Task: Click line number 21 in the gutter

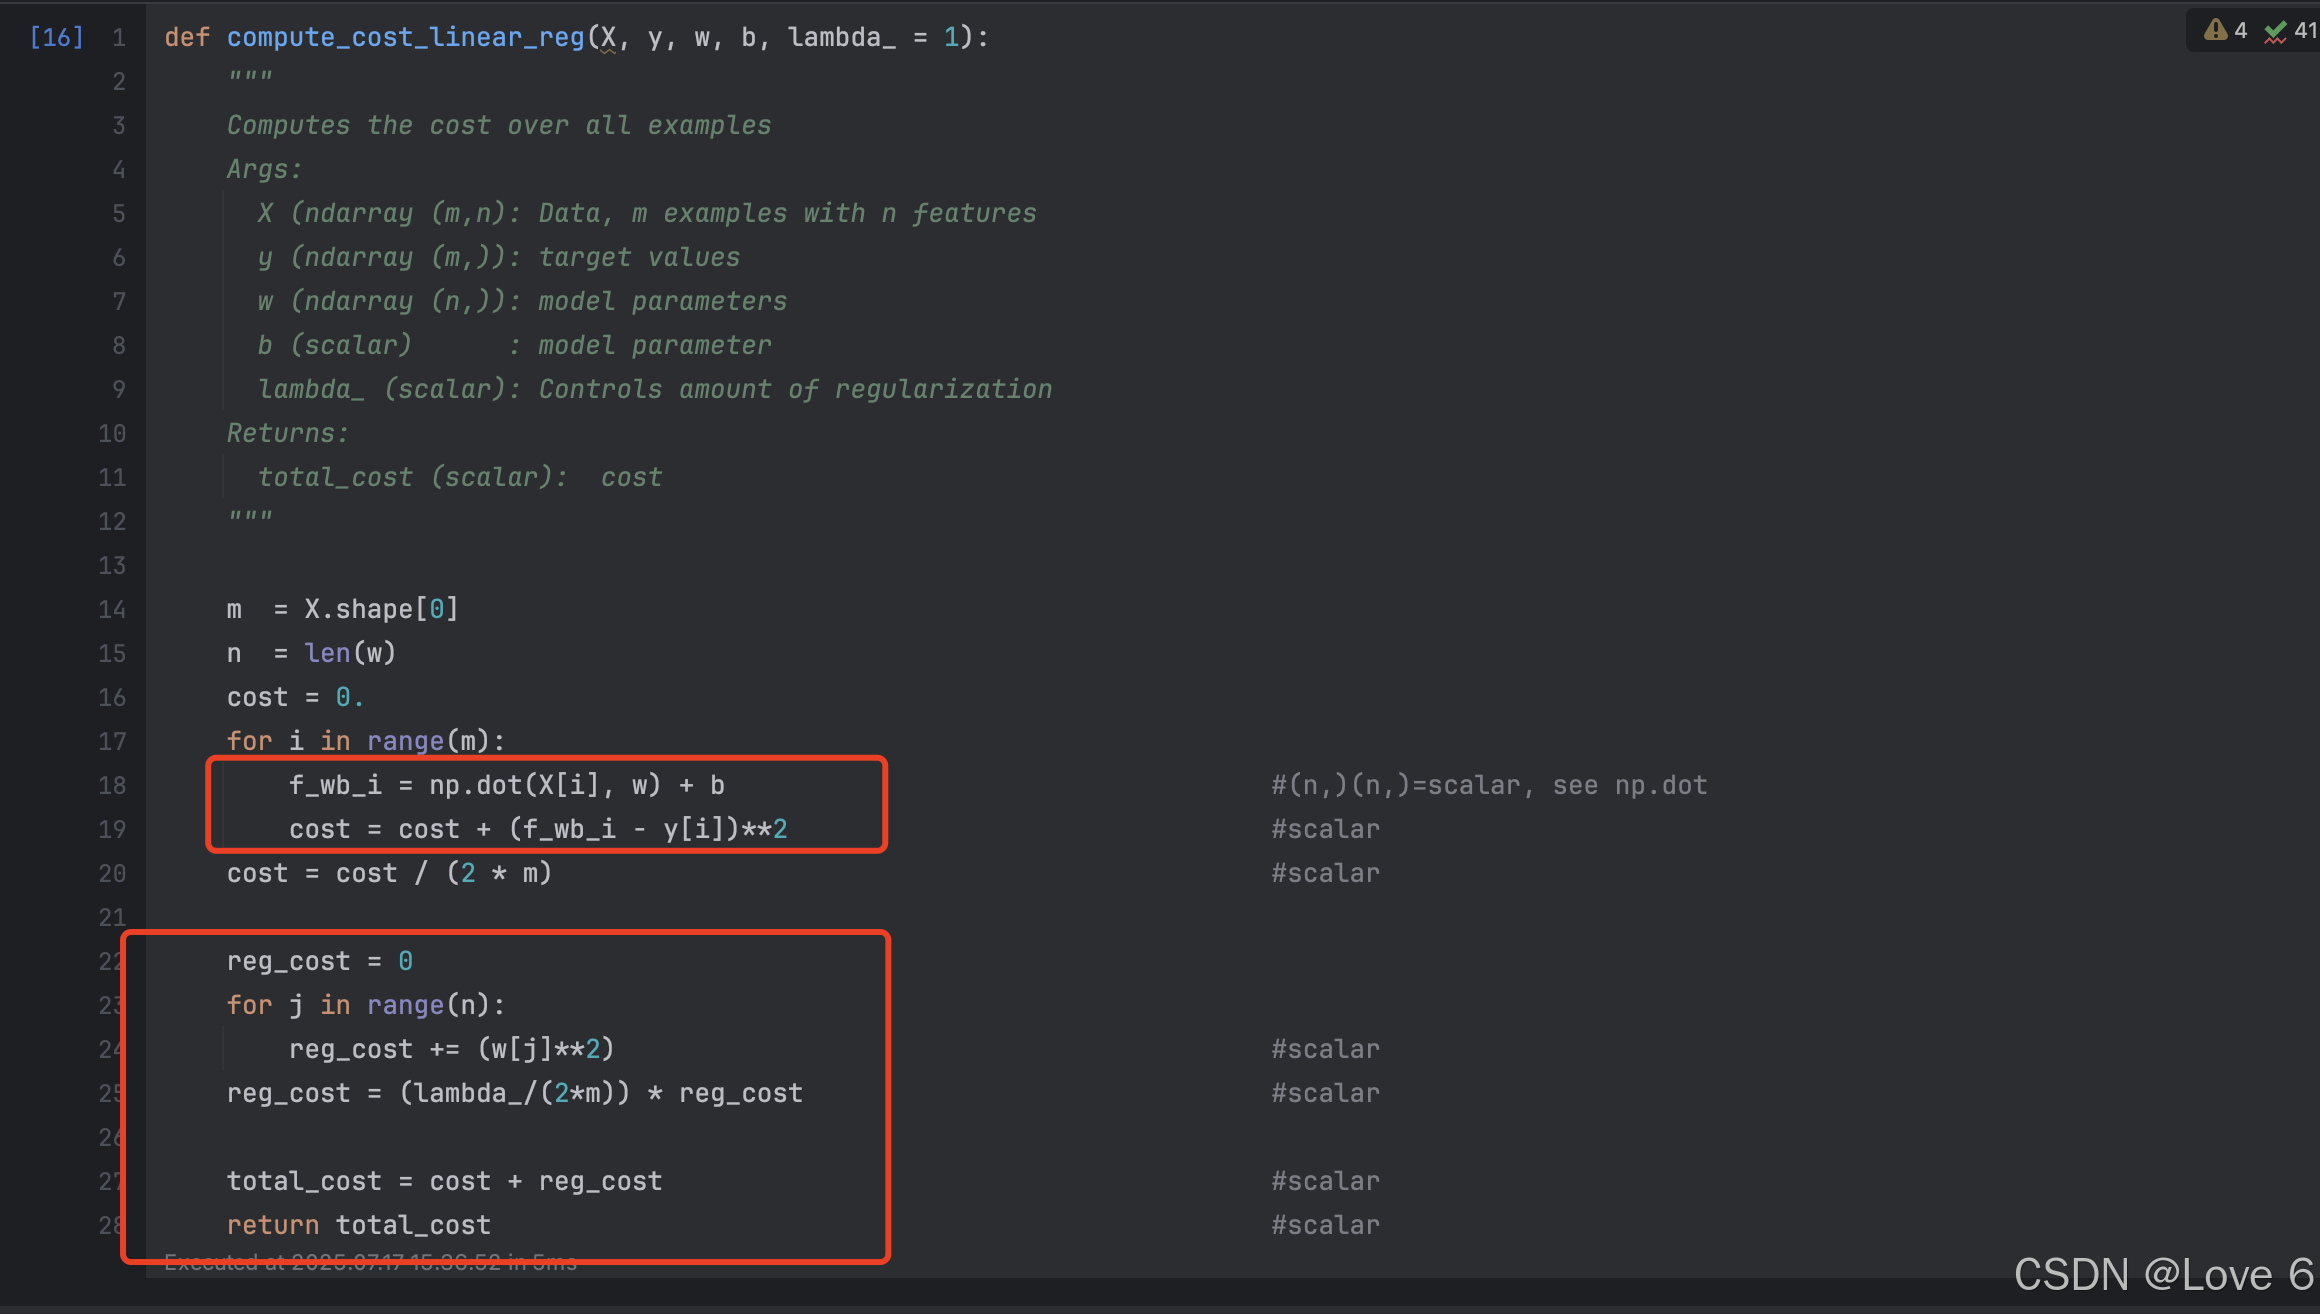Action: coord(112,918)
